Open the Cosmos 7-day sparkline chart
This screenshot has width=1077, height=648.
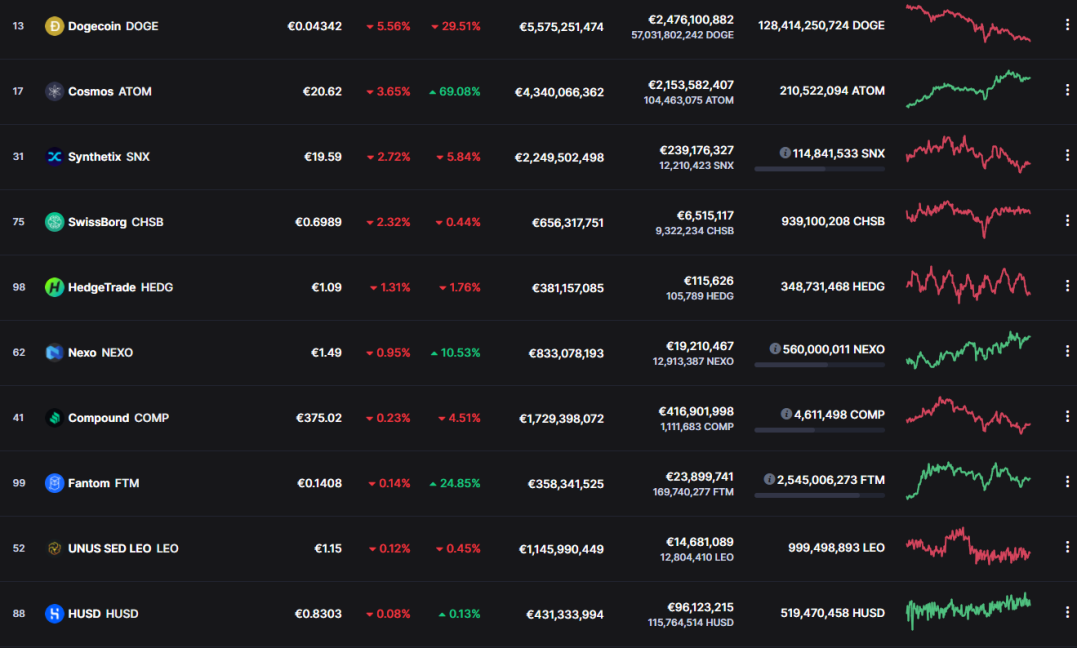point(968,89)
